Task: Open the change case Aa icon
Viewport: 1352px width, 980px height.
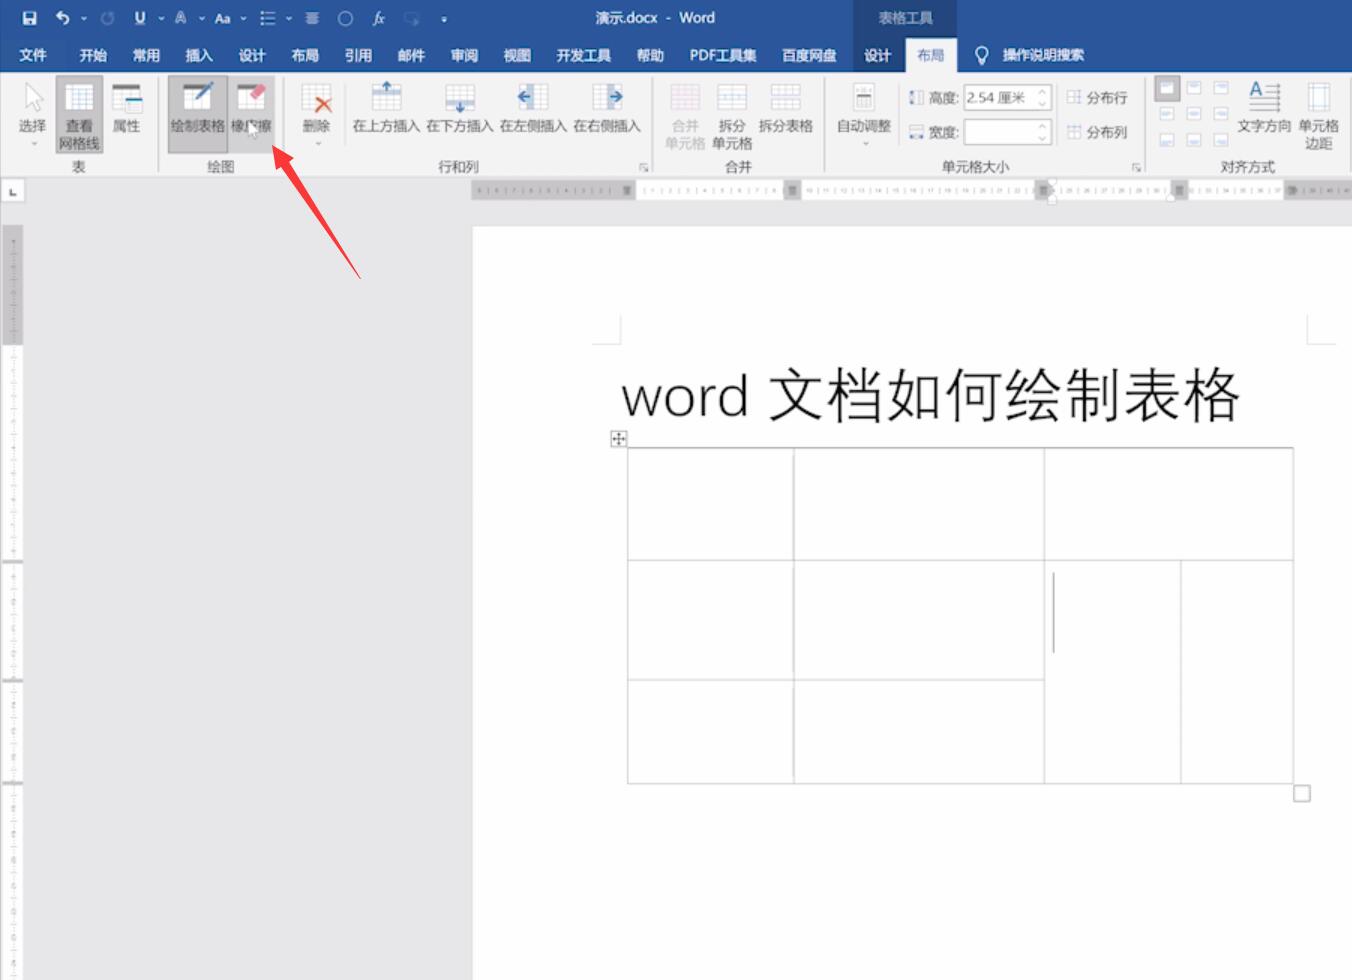Action: point(222,18)
